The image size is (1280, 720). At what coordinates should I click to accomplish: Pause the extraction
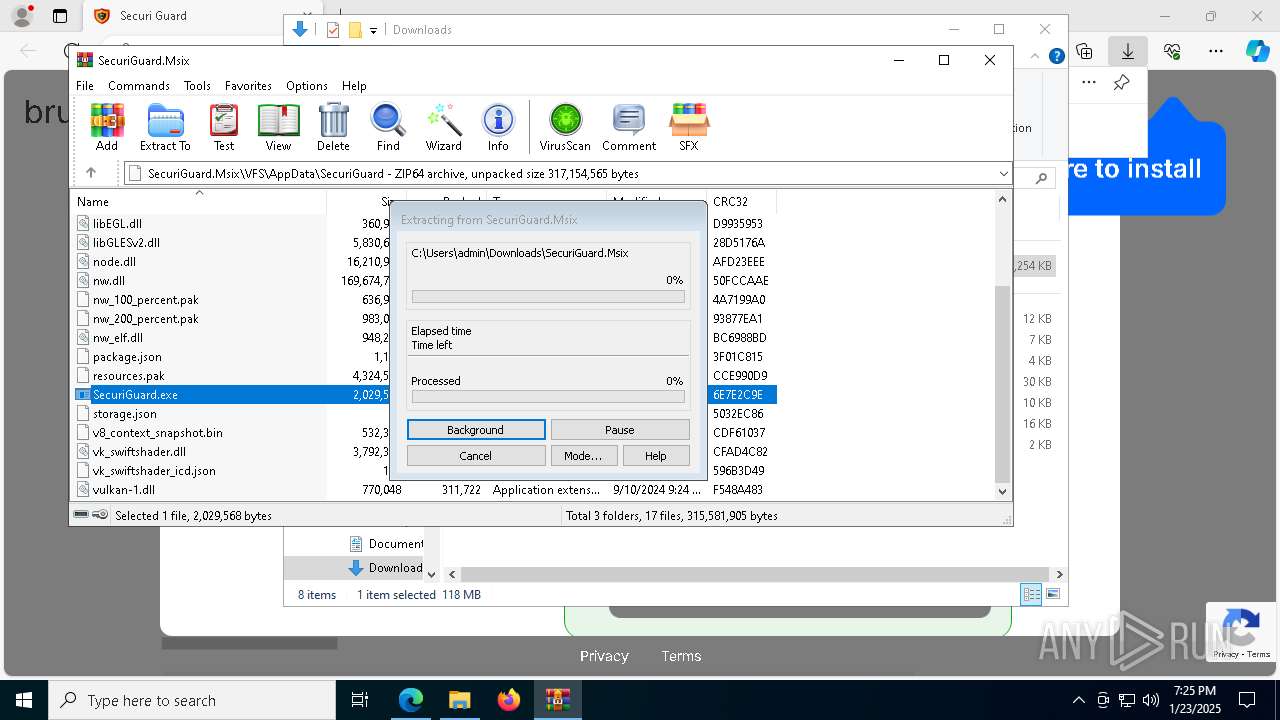click(620, 430)
